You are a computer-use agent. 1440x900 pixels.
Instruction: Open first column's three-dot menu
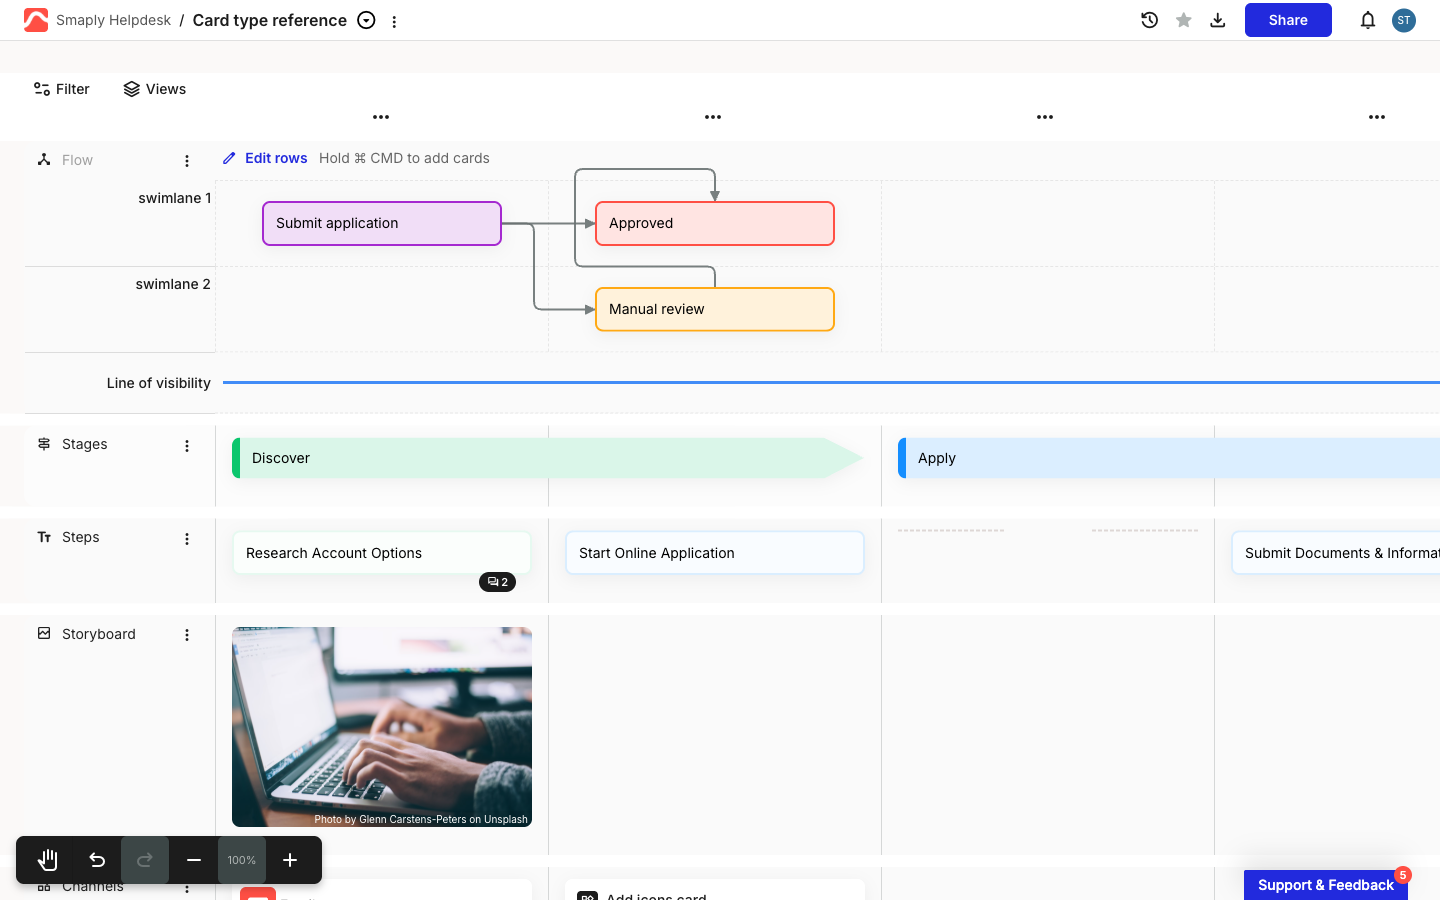[x=381, y=117]
